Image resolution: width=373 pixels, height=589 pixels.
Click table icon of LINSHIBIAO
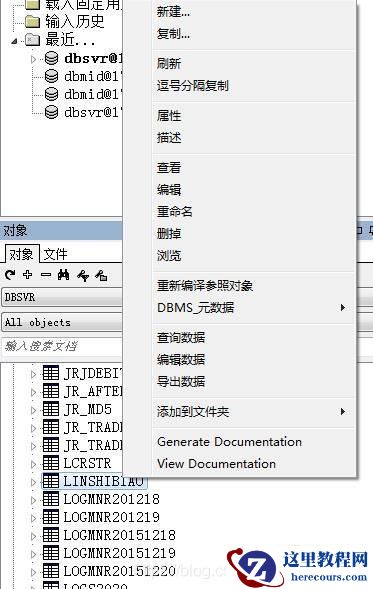[x=51, y=481]
